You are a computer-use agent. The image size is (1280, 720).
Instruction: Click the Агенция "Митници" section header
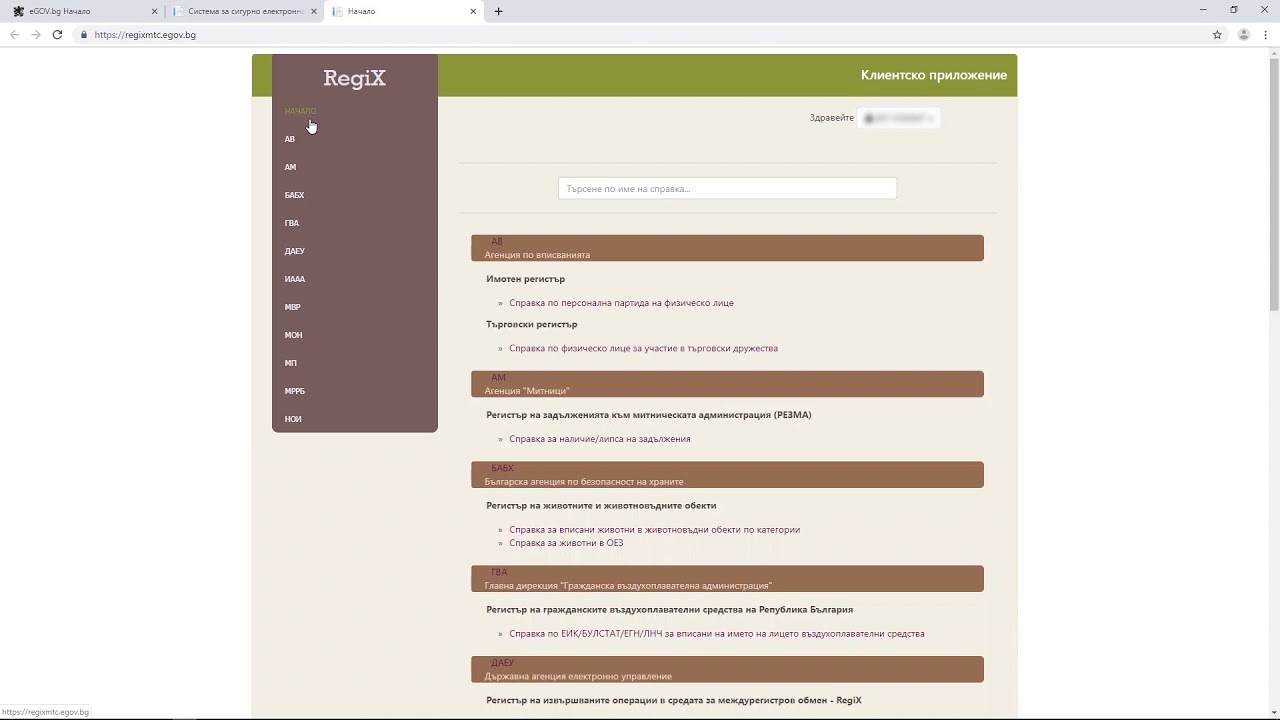pyautogui.click(x=727, y=384)
